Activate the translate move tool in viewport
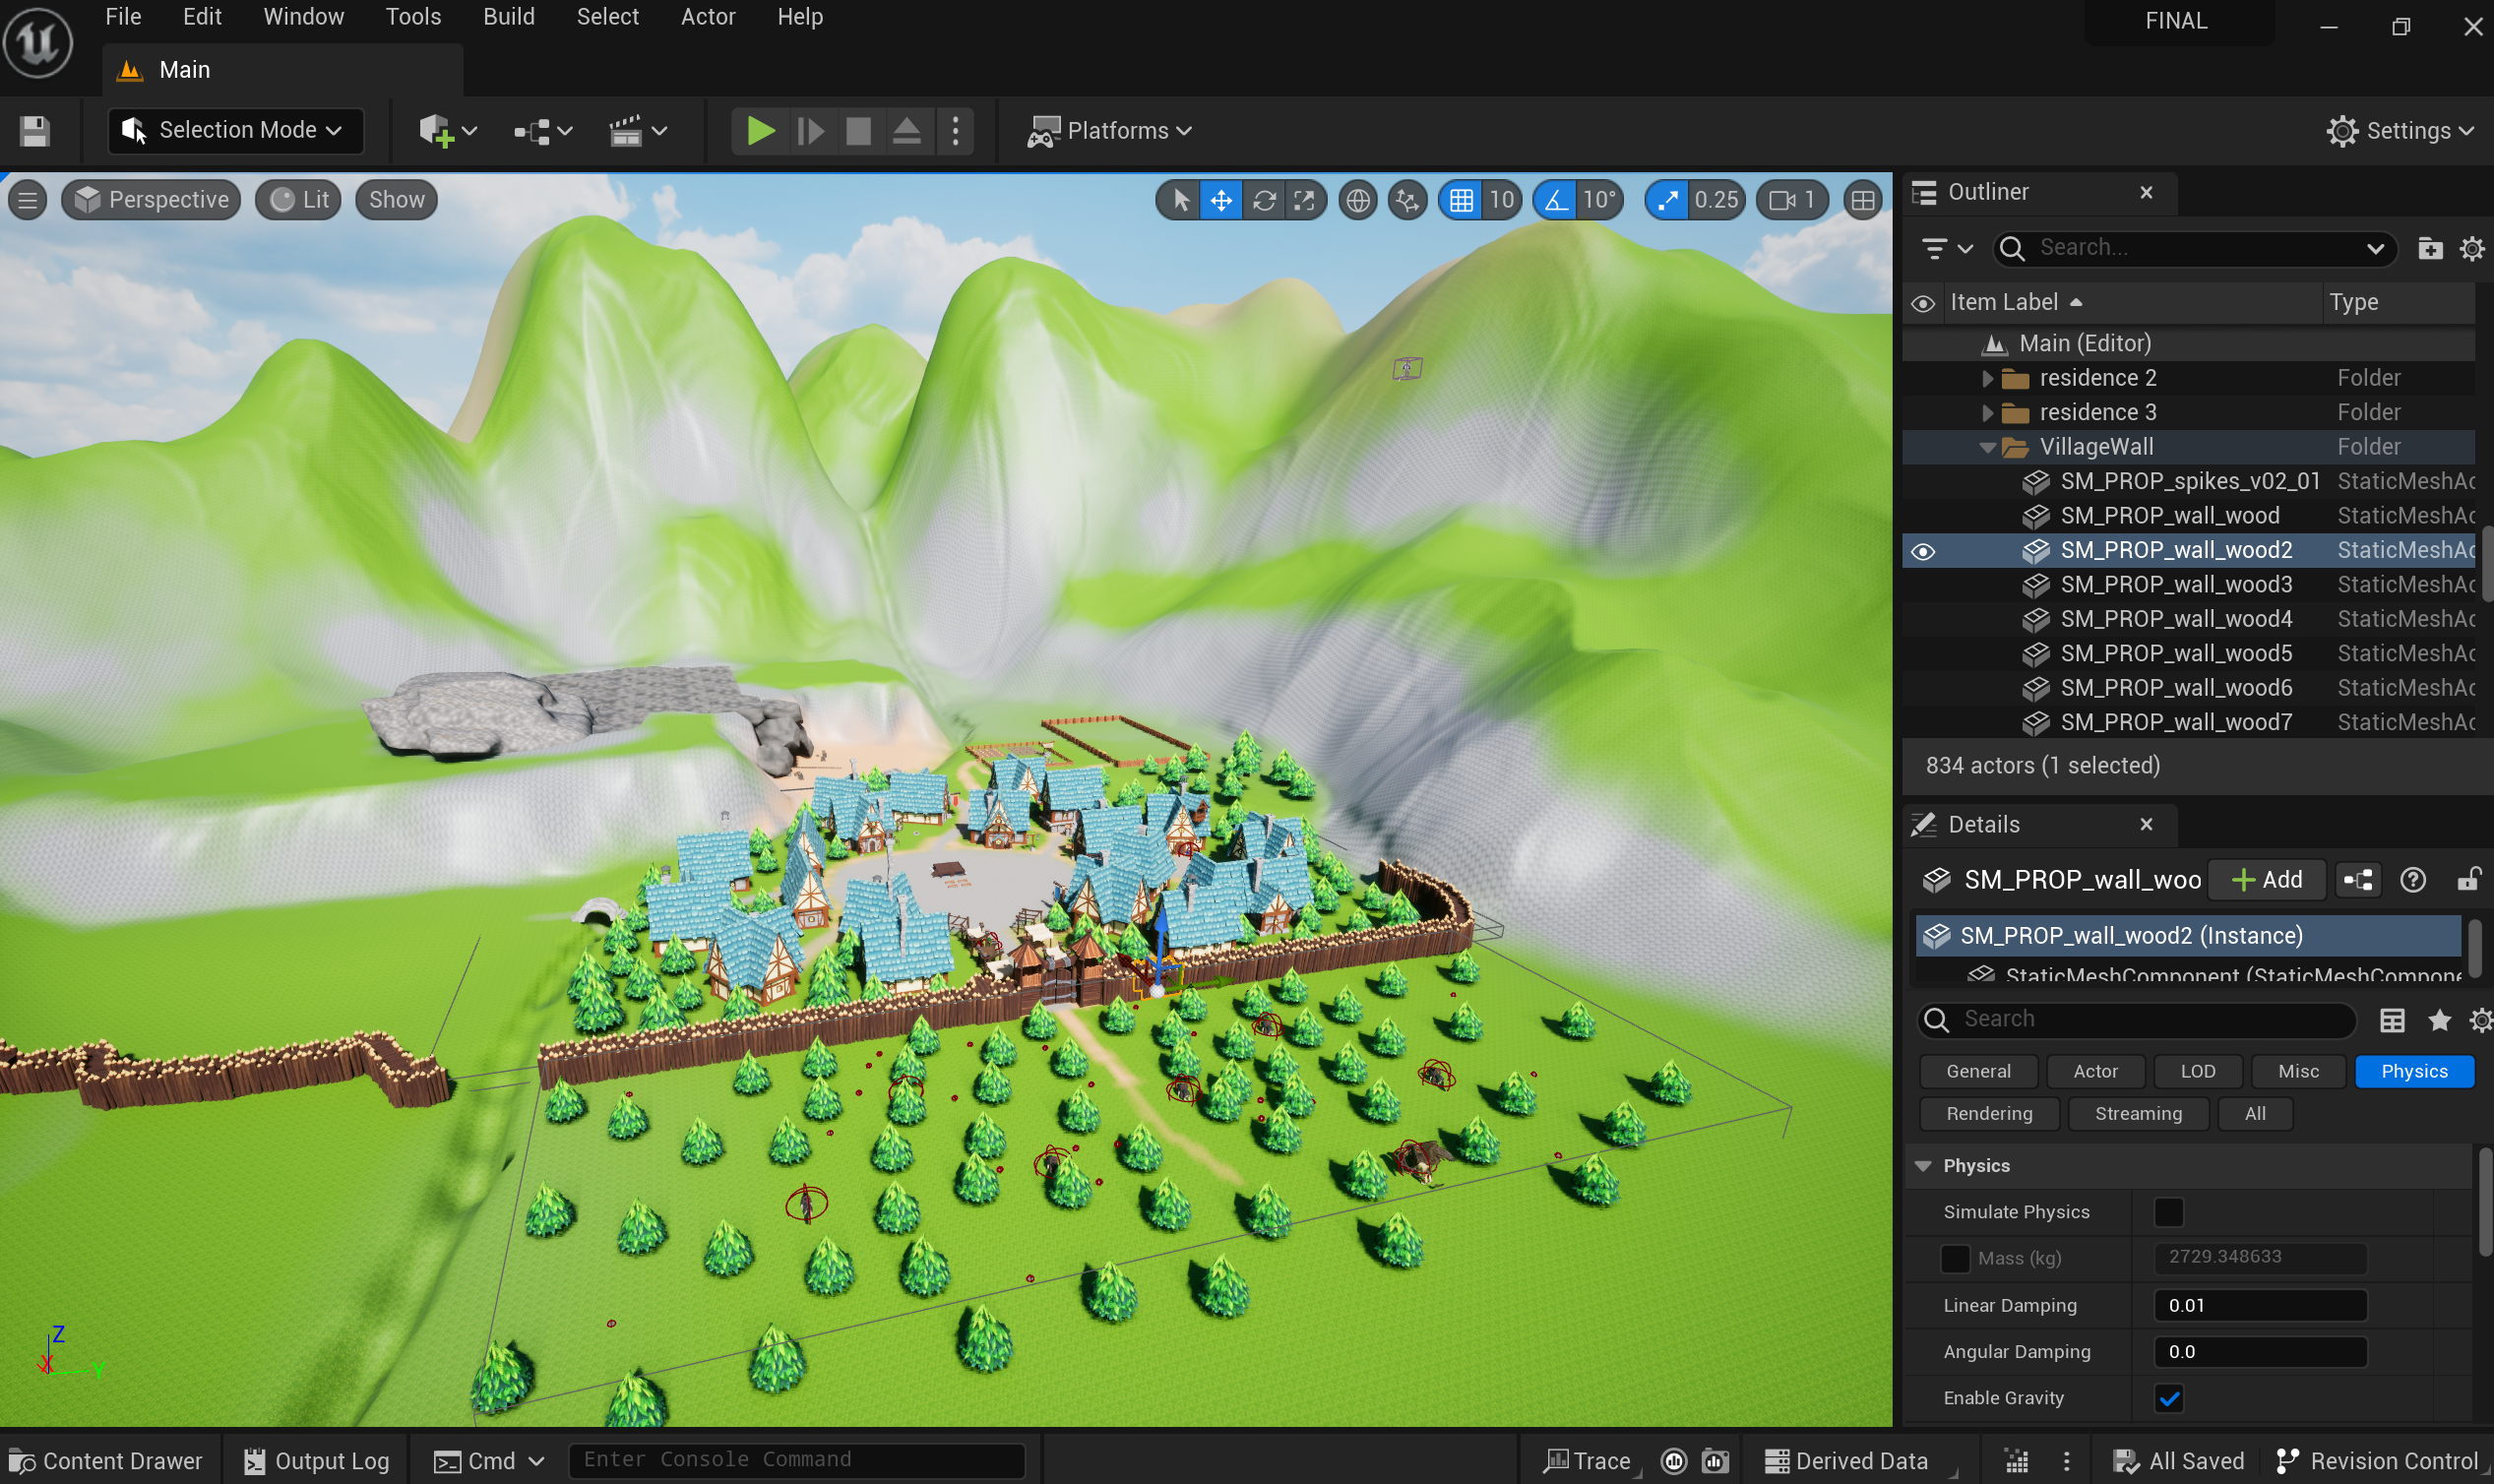The image size is (2494, 1484). point(1221,200)
